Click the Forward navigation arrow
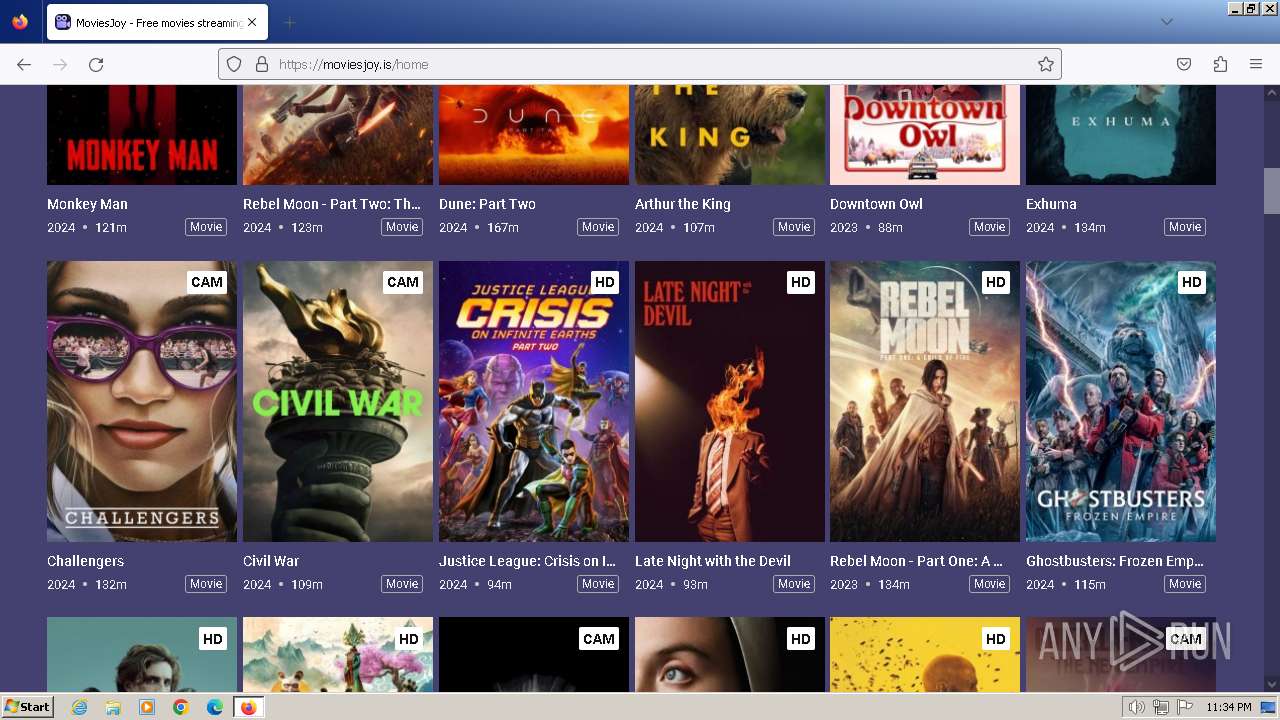1280x720 pixels. tap(60, 64)
